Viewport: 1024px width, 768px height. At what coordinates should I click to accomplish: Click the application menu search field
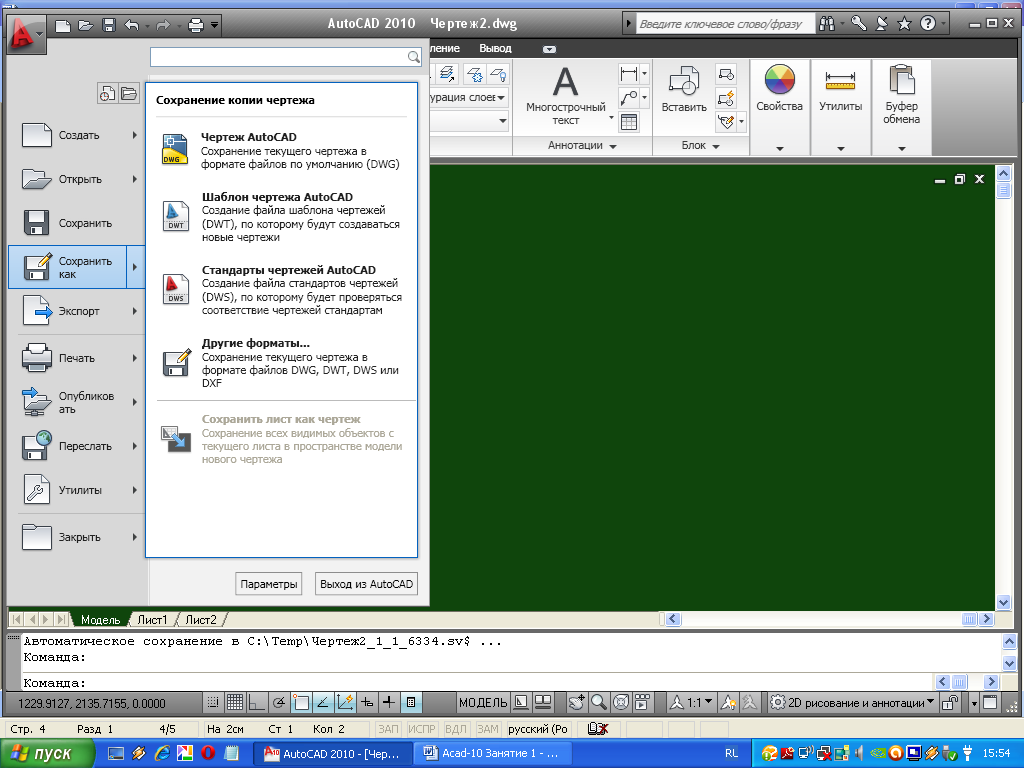[x=285, y=57]
